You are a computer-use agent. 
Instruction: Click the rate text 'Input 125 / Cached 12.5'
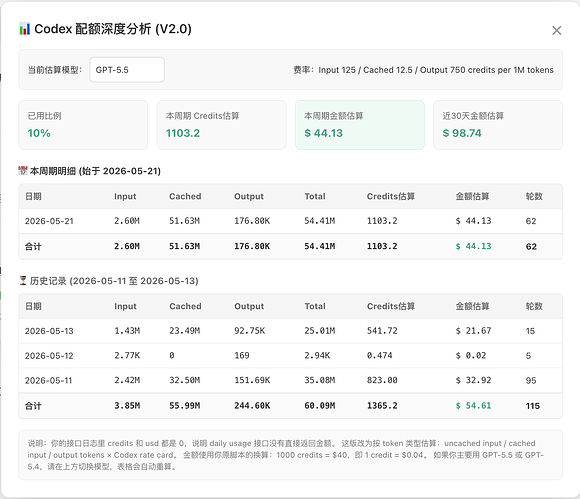coord(365,70)
